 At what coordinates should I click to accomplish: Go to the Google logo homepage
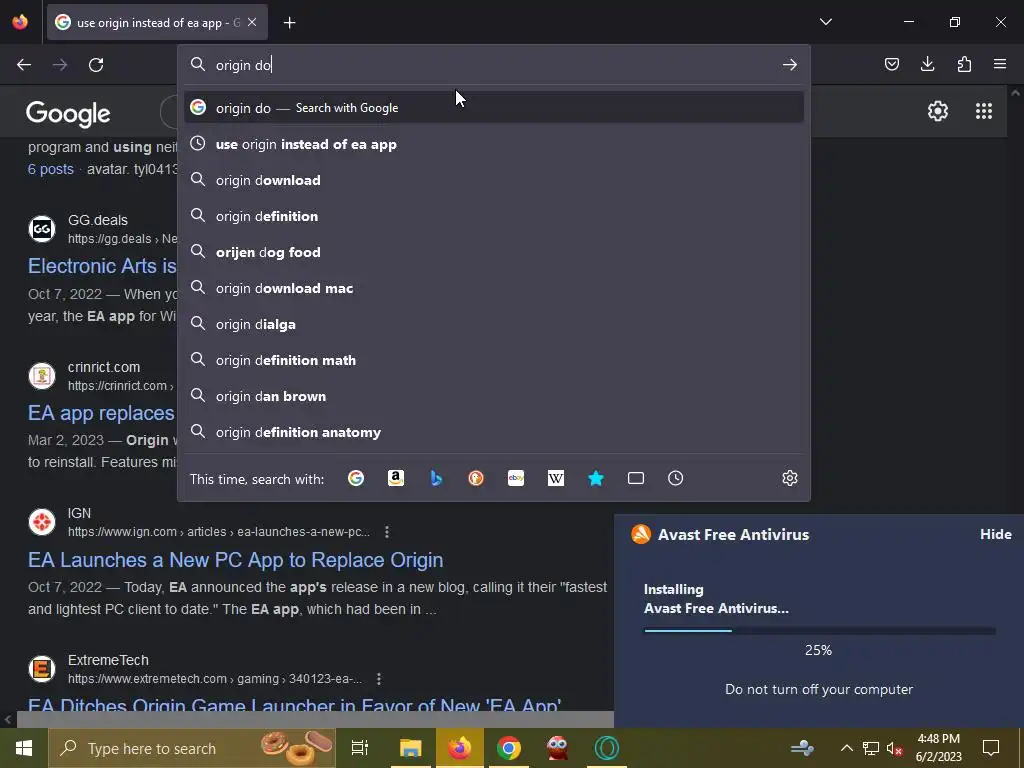(x=68, y=114)
